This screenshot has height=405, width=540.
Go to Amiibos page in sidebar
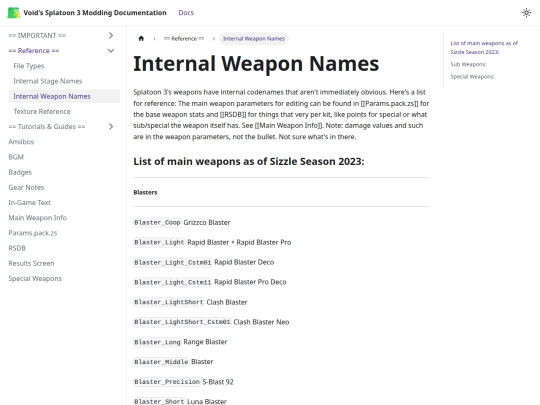(x=21, y=142)
